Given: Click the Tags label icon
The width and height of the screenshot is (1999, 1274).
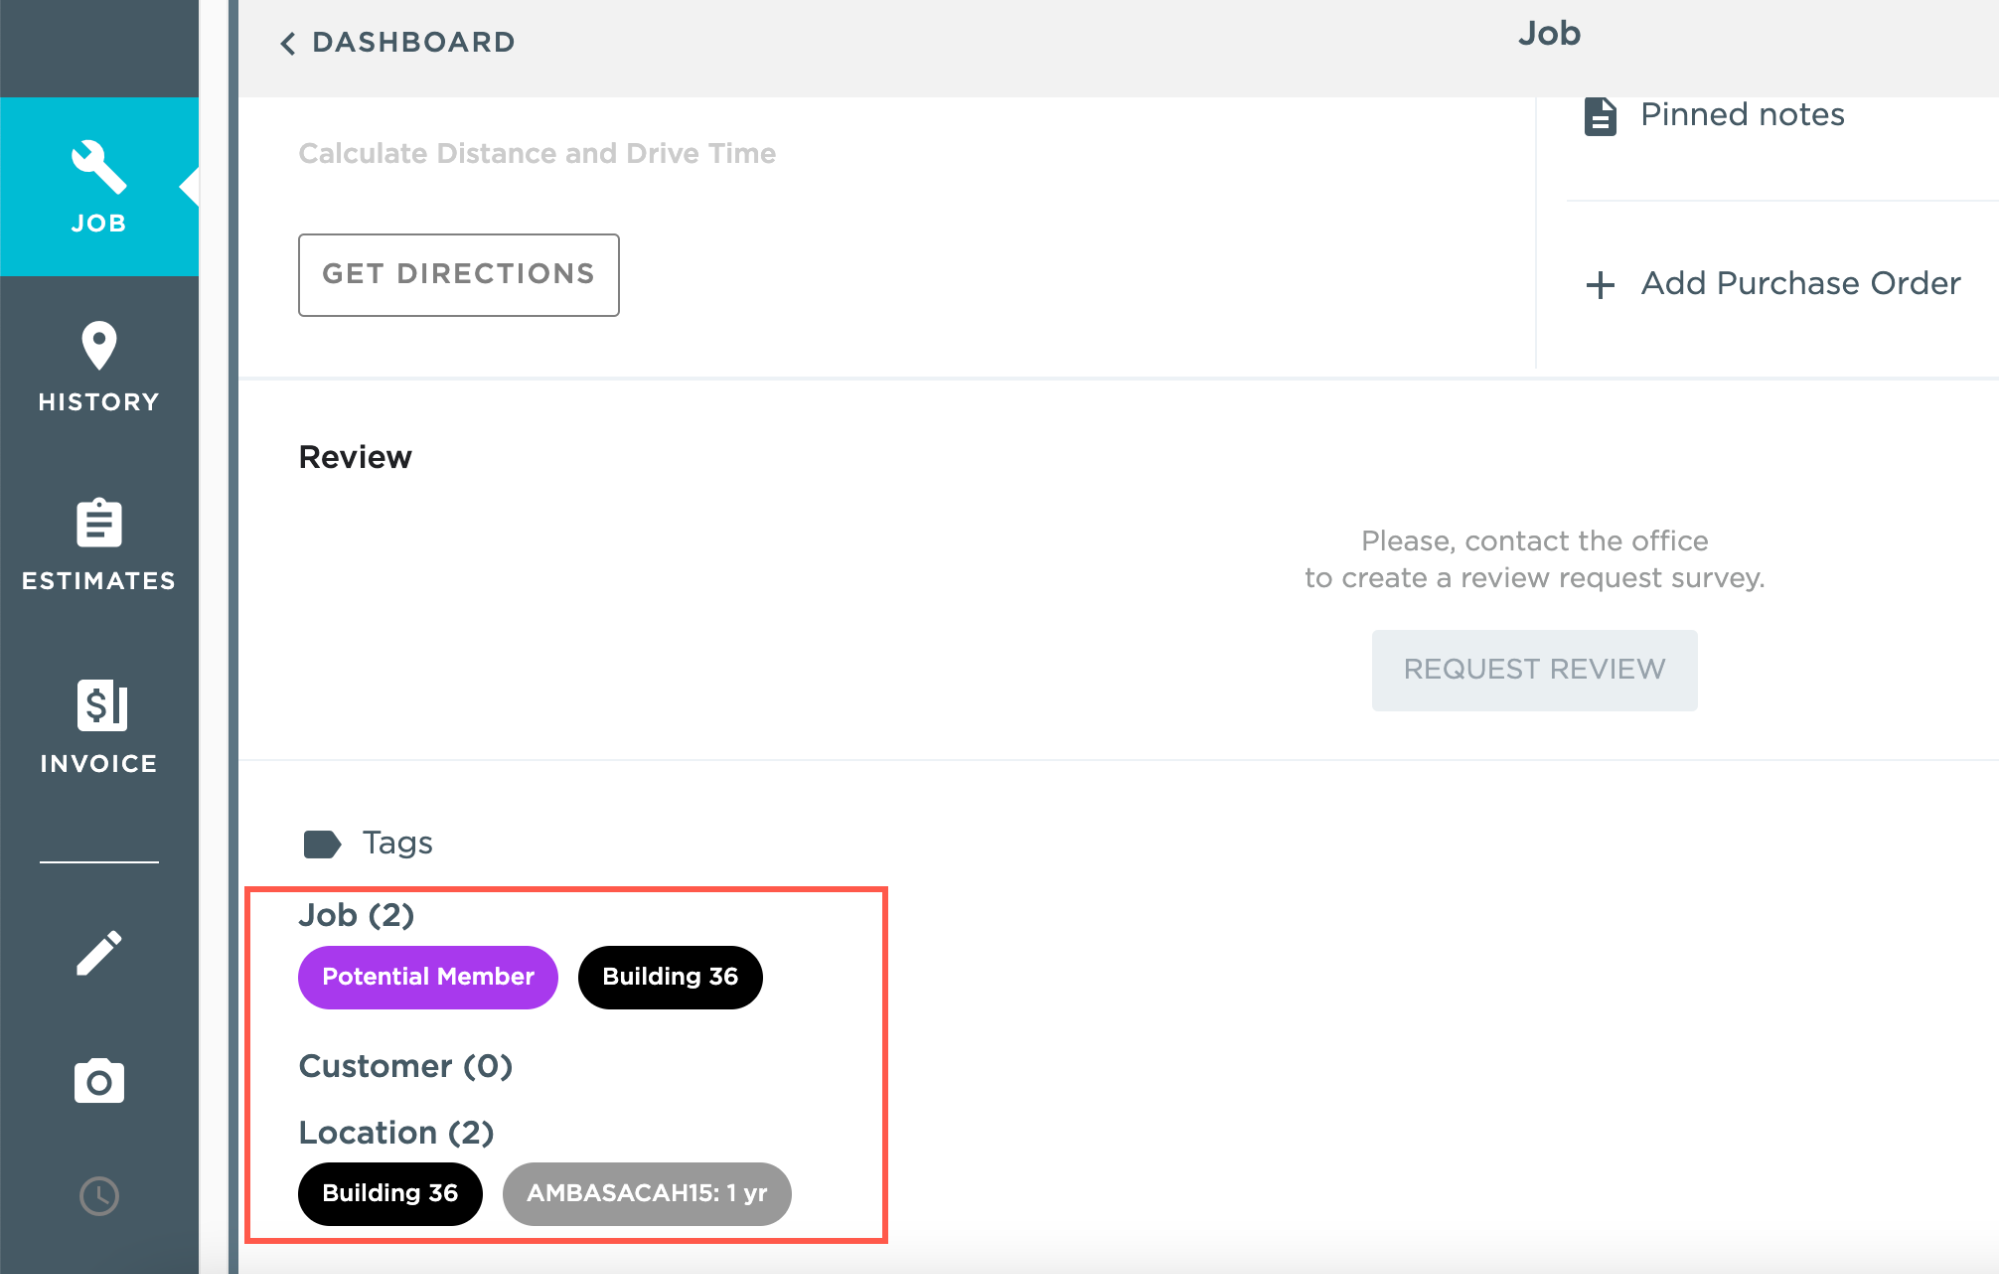Looking at the screenshot, I should pos(321,844).
